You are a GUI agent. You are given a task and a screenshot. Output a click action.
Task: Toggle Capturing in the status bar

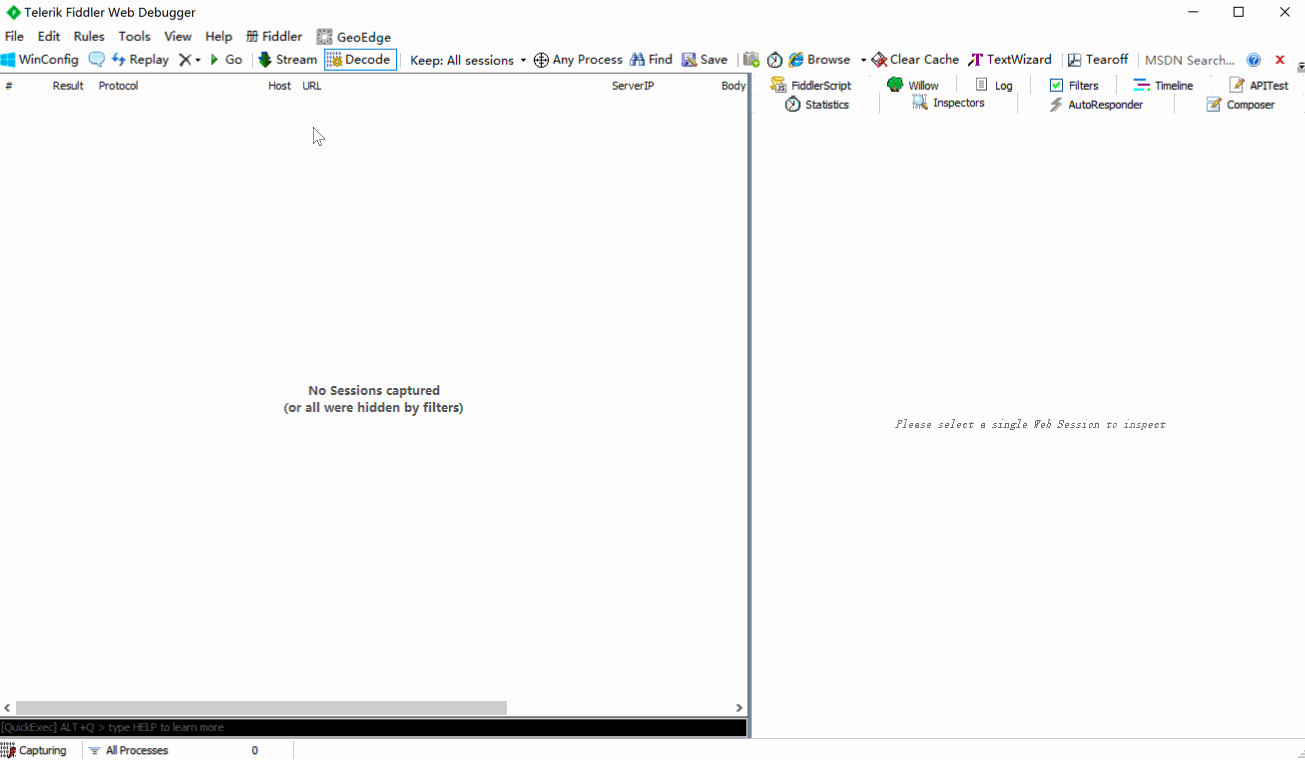(x=34, y=750)
